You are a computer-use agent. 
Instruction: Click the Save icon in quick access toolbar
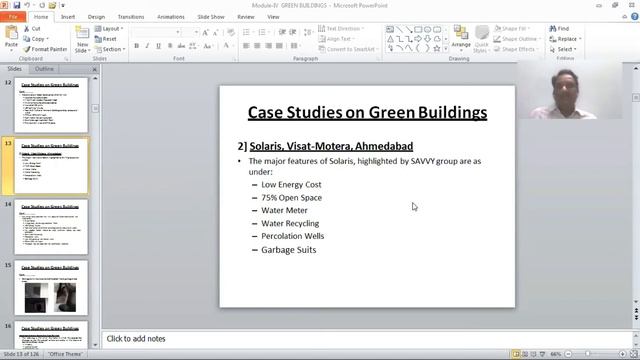[x=16, y=5]
